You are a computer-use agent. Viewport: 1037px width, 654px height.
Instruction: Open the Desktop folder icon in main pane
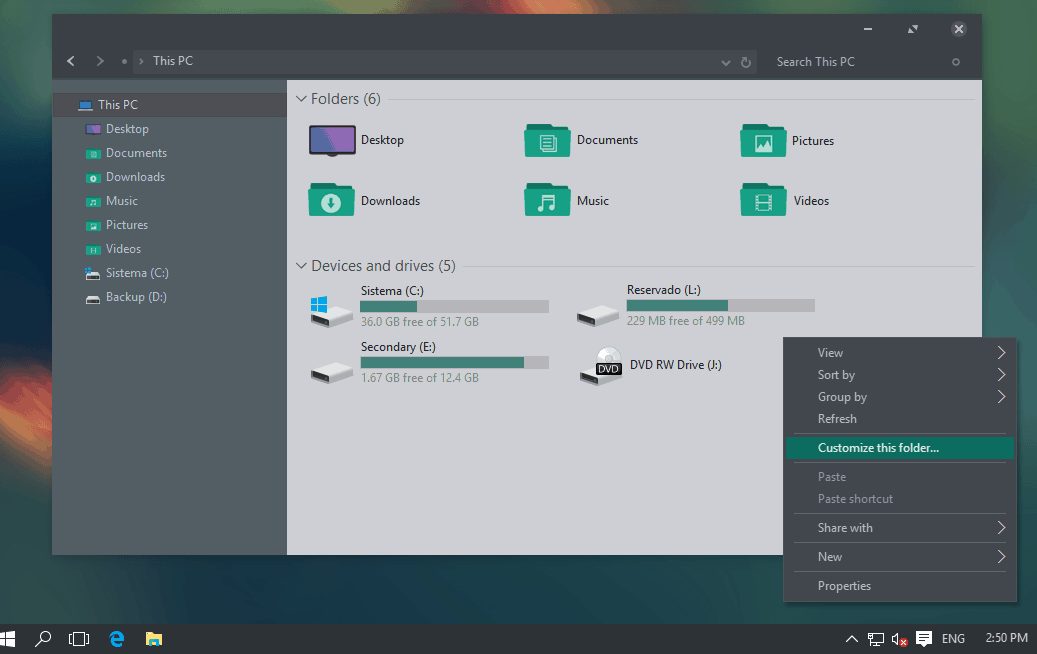click(332, 140)
